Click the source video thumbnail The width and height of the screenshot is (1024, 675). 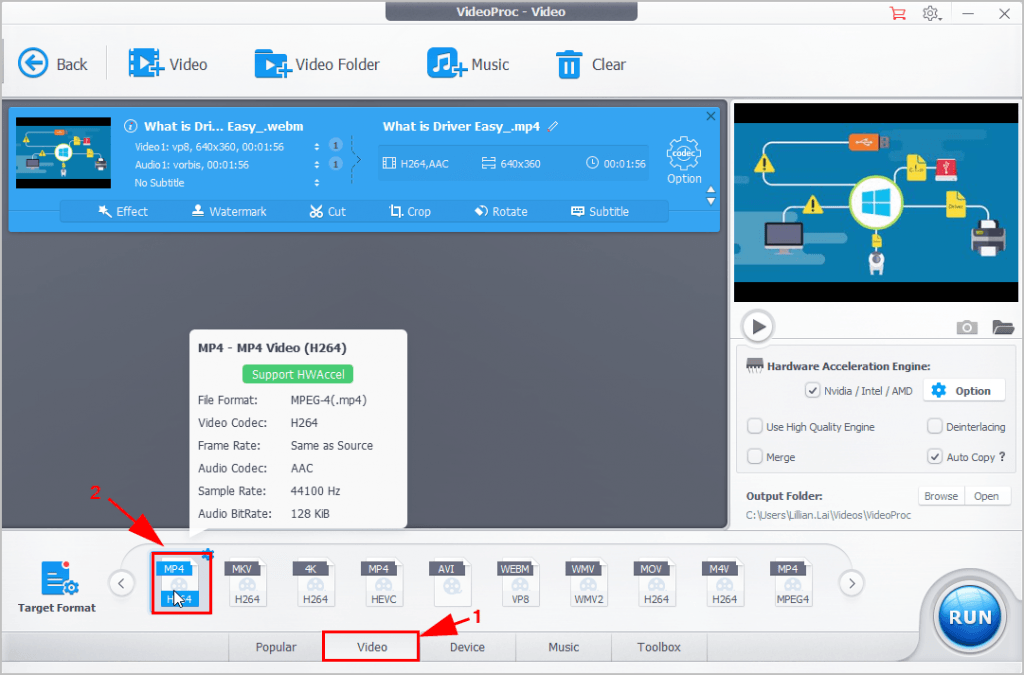point(63,153)
